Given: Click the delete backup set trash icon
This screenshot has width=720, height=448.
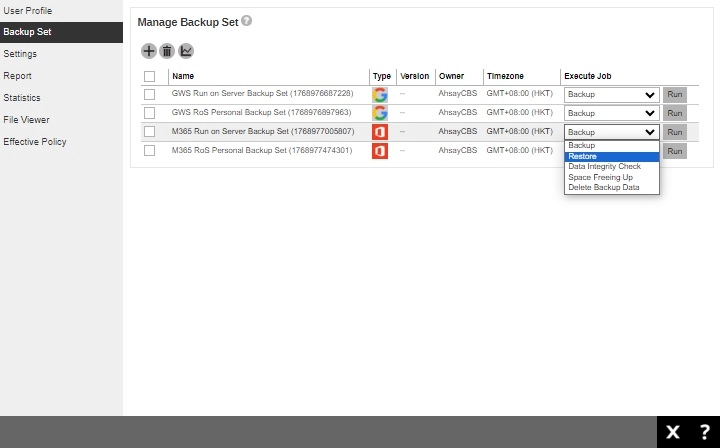Looking at the screenshot, I should (167, 51).
